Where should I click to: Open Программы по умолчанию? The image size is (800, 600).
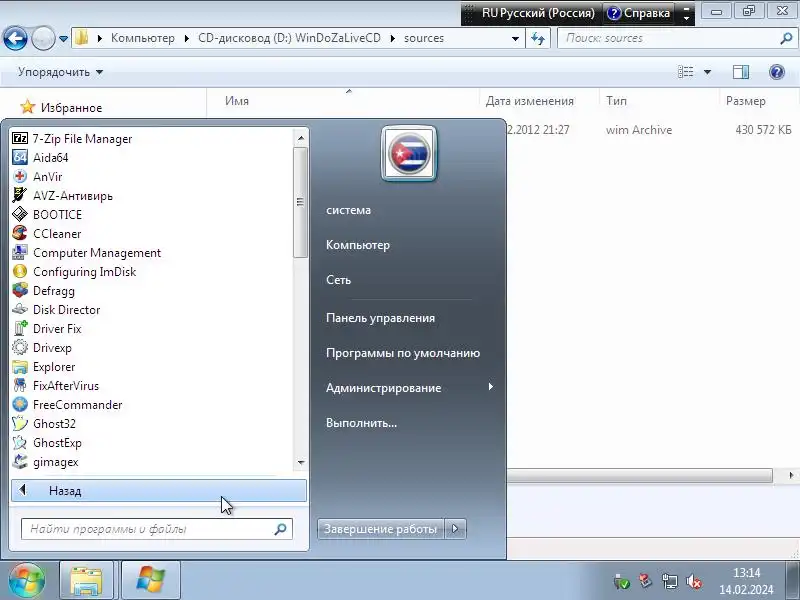pos(403,353)
